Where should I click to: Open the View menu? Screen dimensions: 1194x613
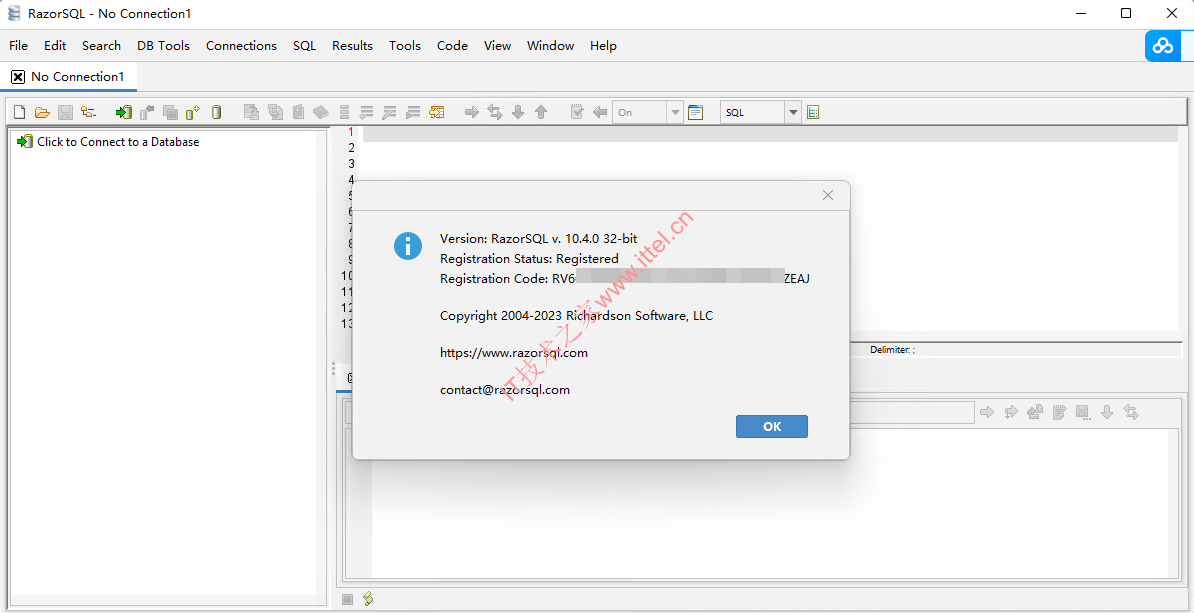pyautogui.click(x=497, y=46)
